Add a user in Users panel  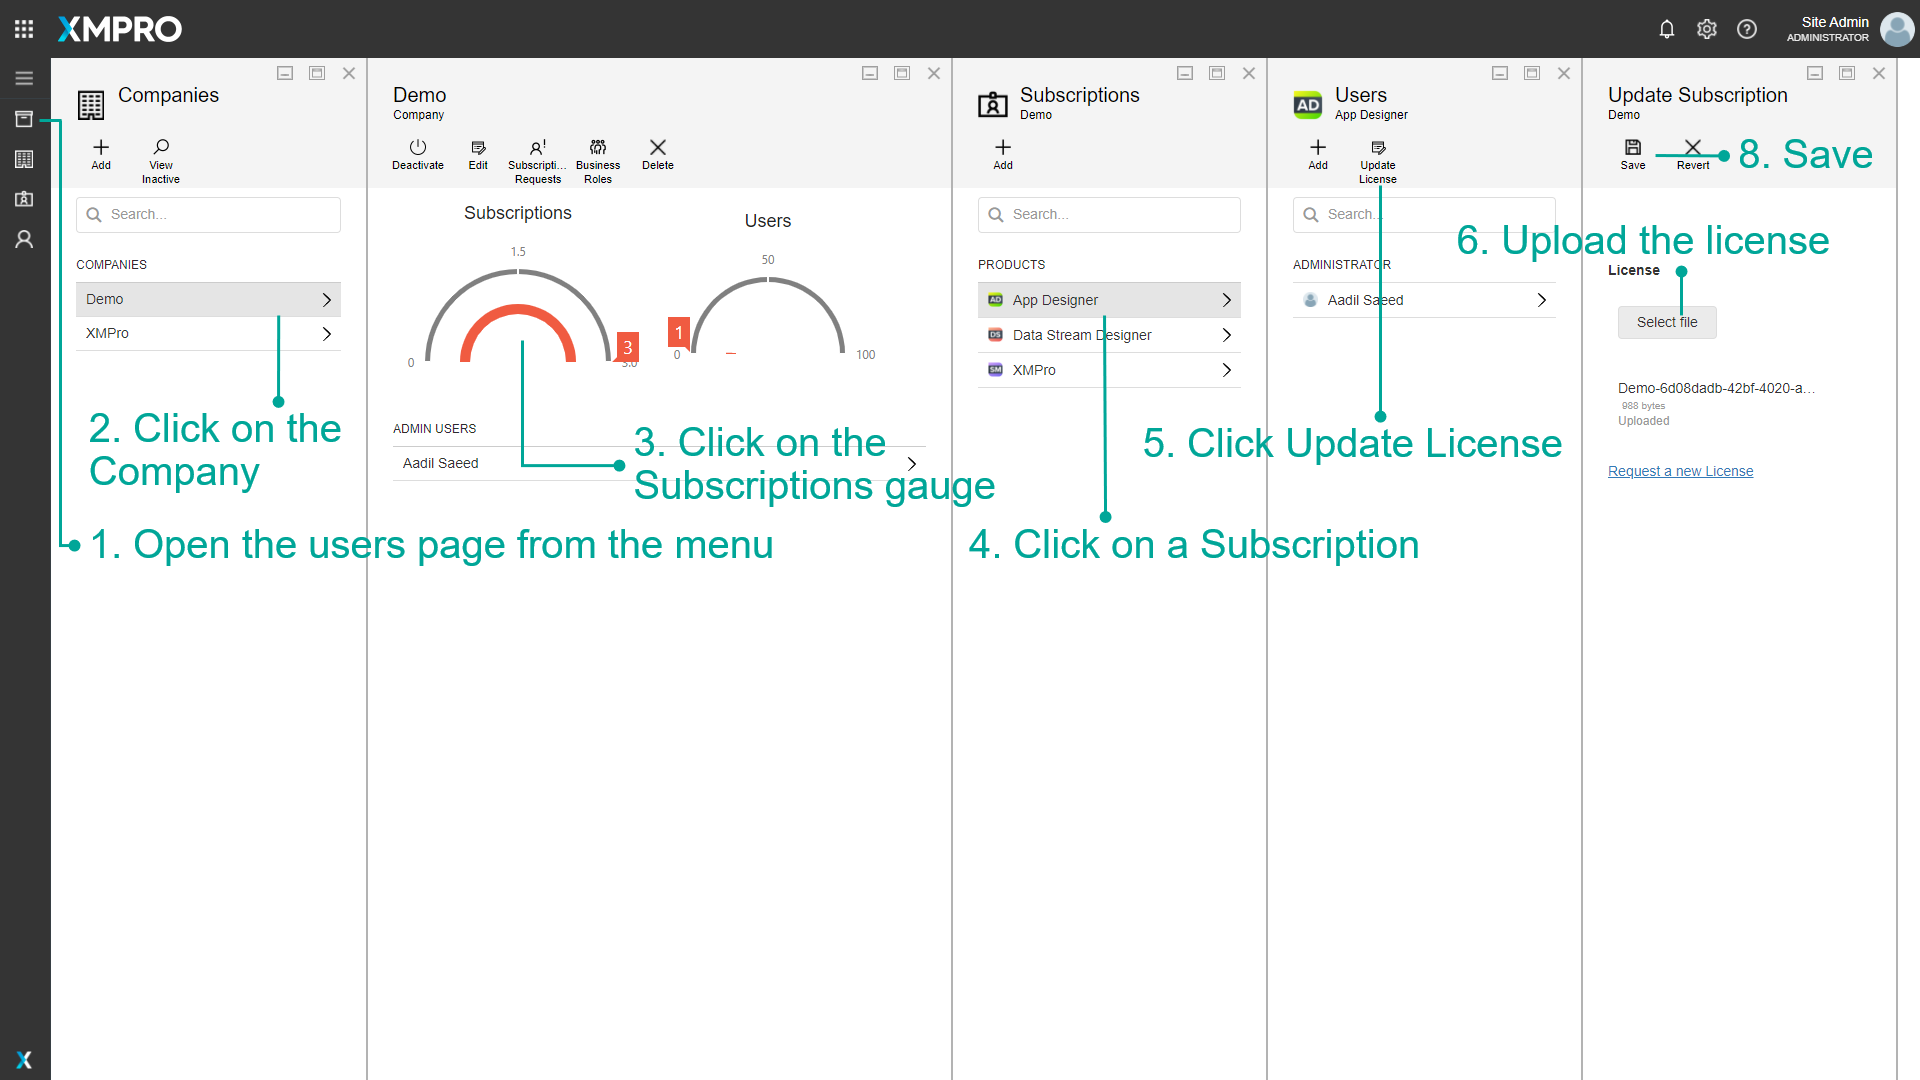[1318, 155]
